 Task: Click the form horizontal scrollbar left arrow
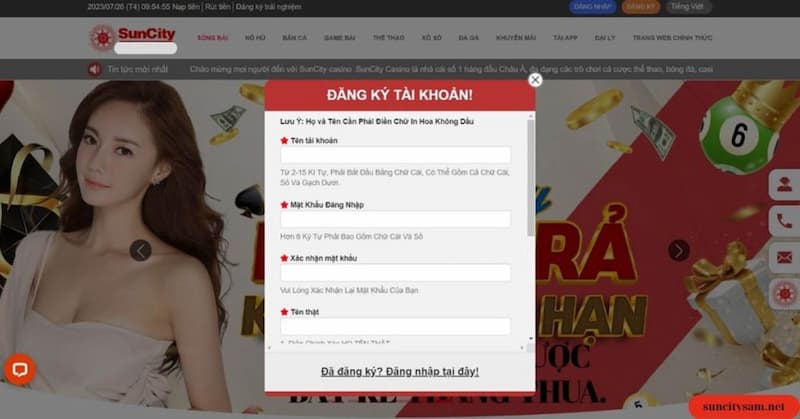(x=269, y=348)
